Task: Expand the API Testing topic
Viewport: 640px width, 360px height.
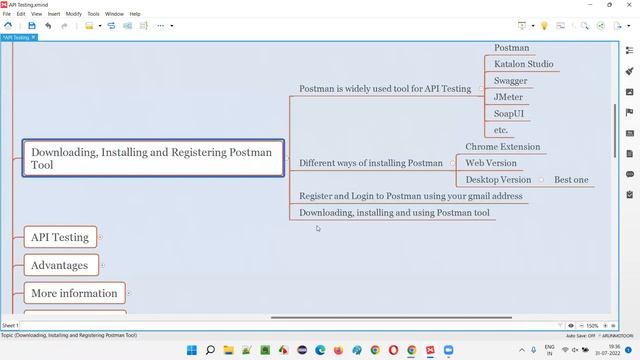Action: tap(100, 237)
